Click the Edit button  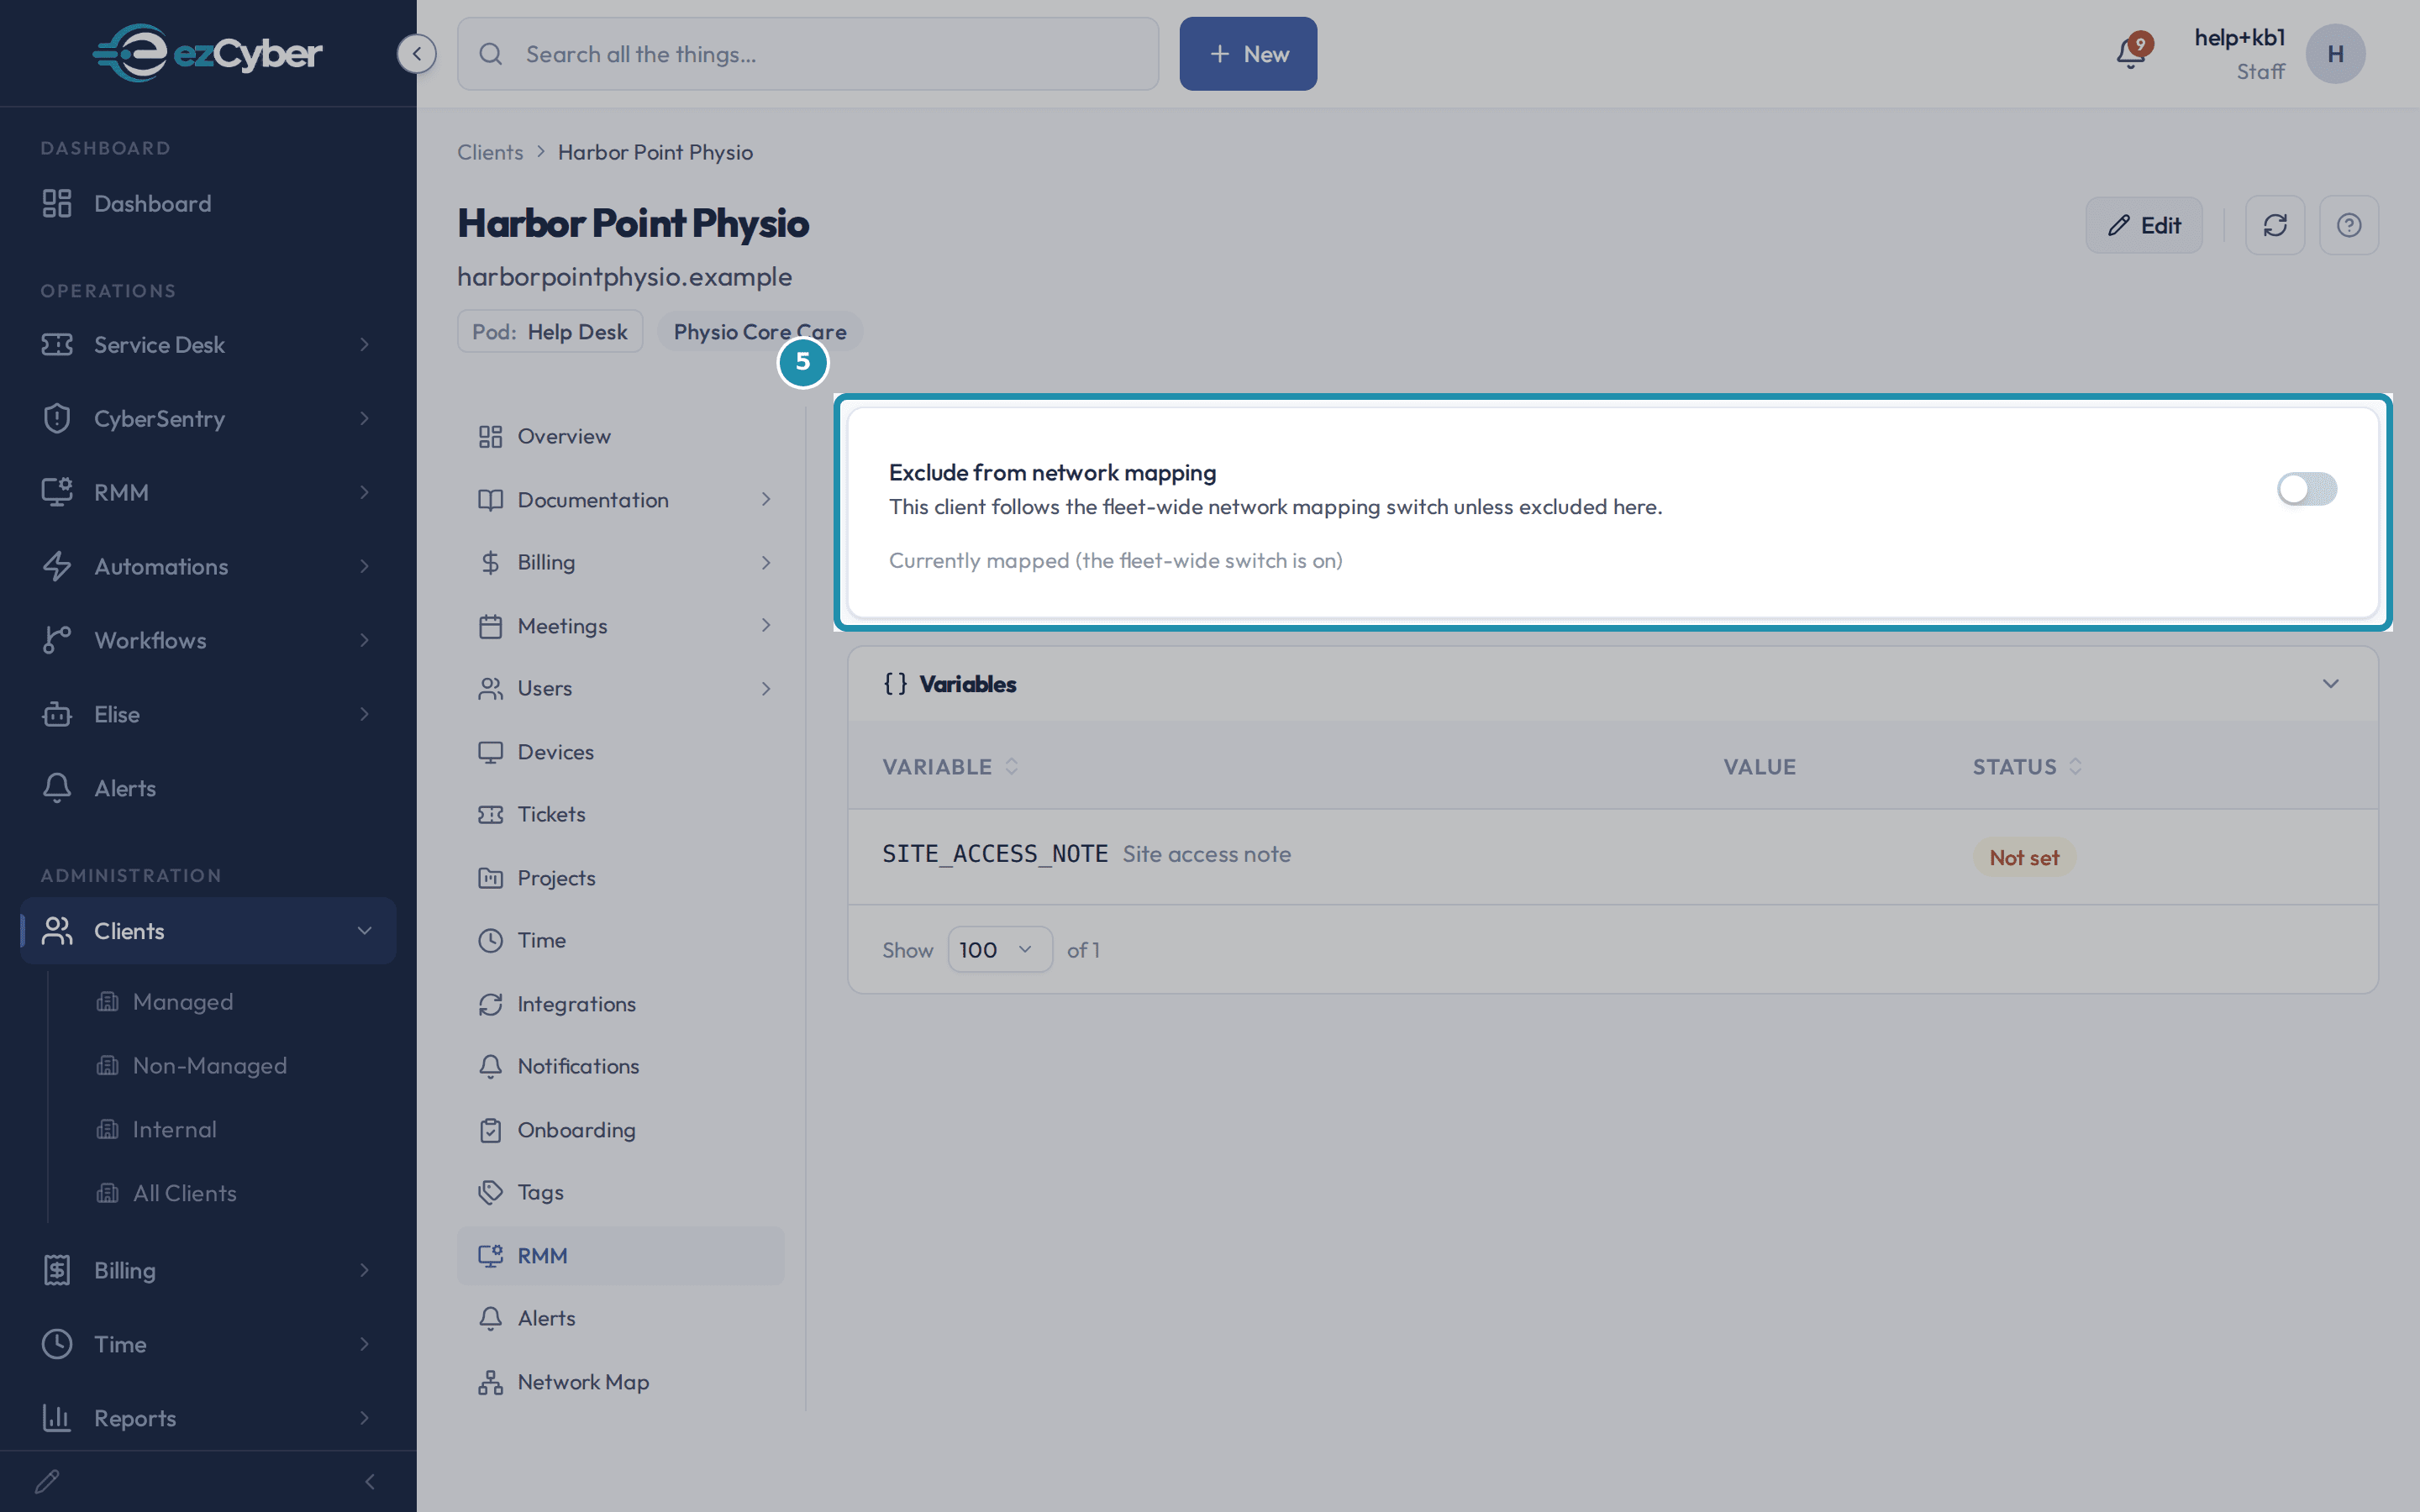coord(2144,225)
